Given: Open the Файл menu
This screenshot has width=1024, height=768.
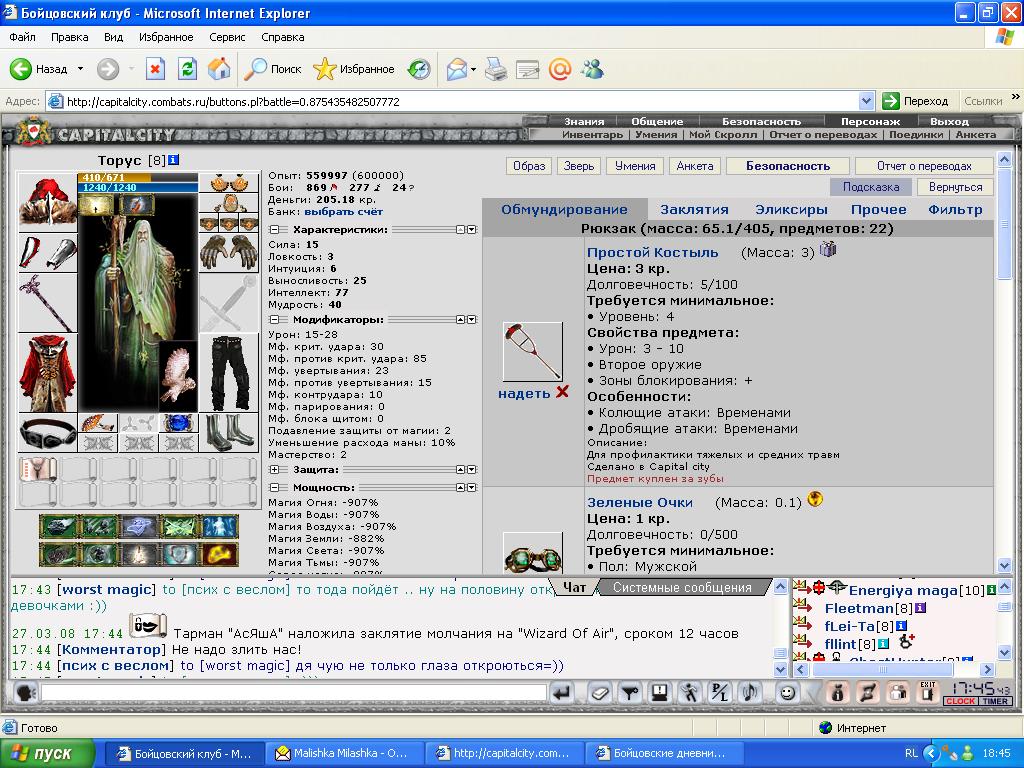Looking at the screenshot, I should [x=22, y=37].
